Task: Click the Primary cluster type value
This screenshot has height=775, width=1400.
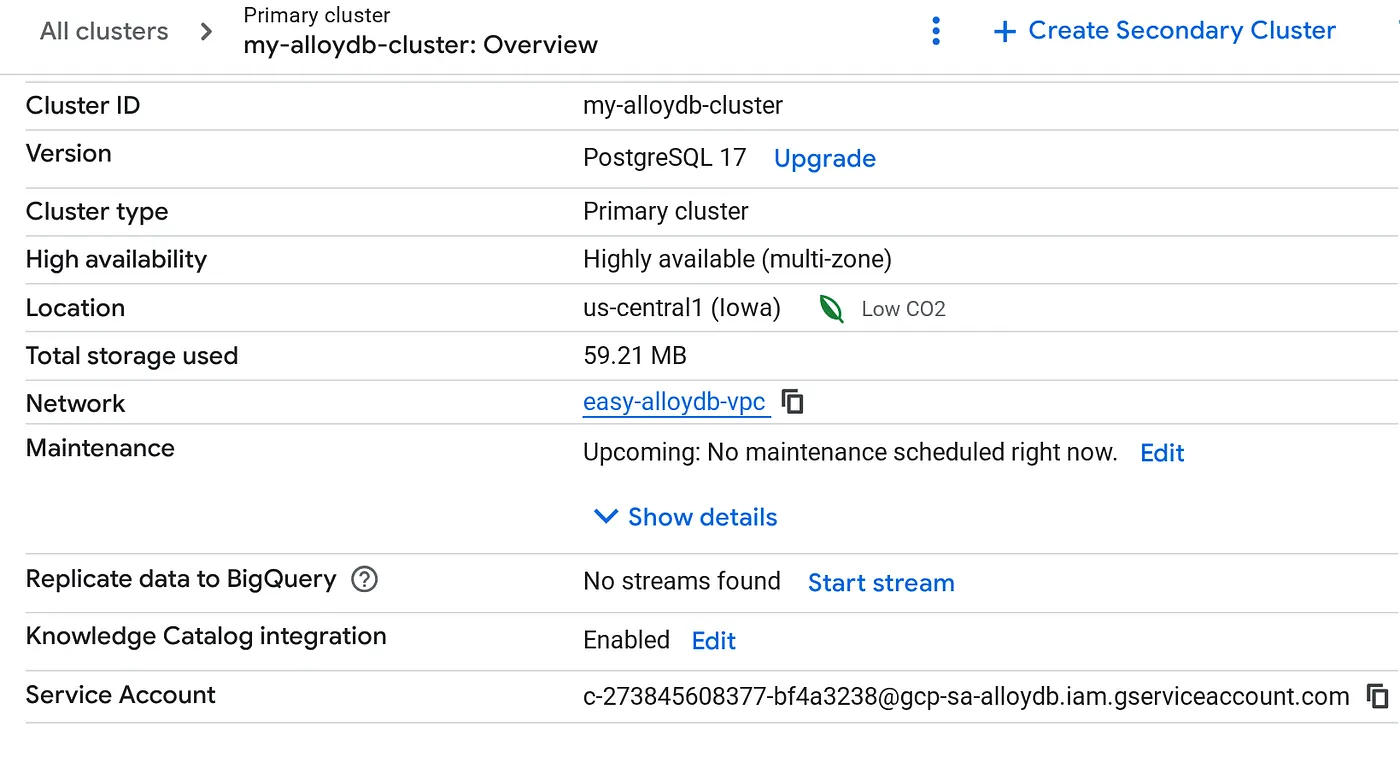Action: pyautogui.click(x=666, y=212)
